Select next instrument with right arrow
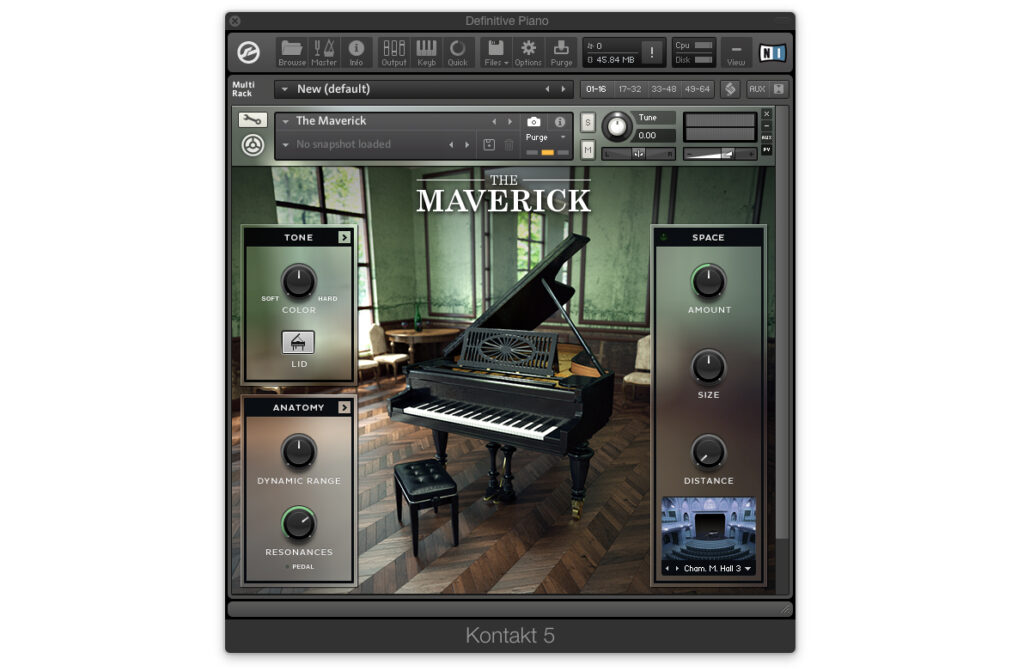The width and height of the screenshot is (1024, 671). [x=510, y=122]
